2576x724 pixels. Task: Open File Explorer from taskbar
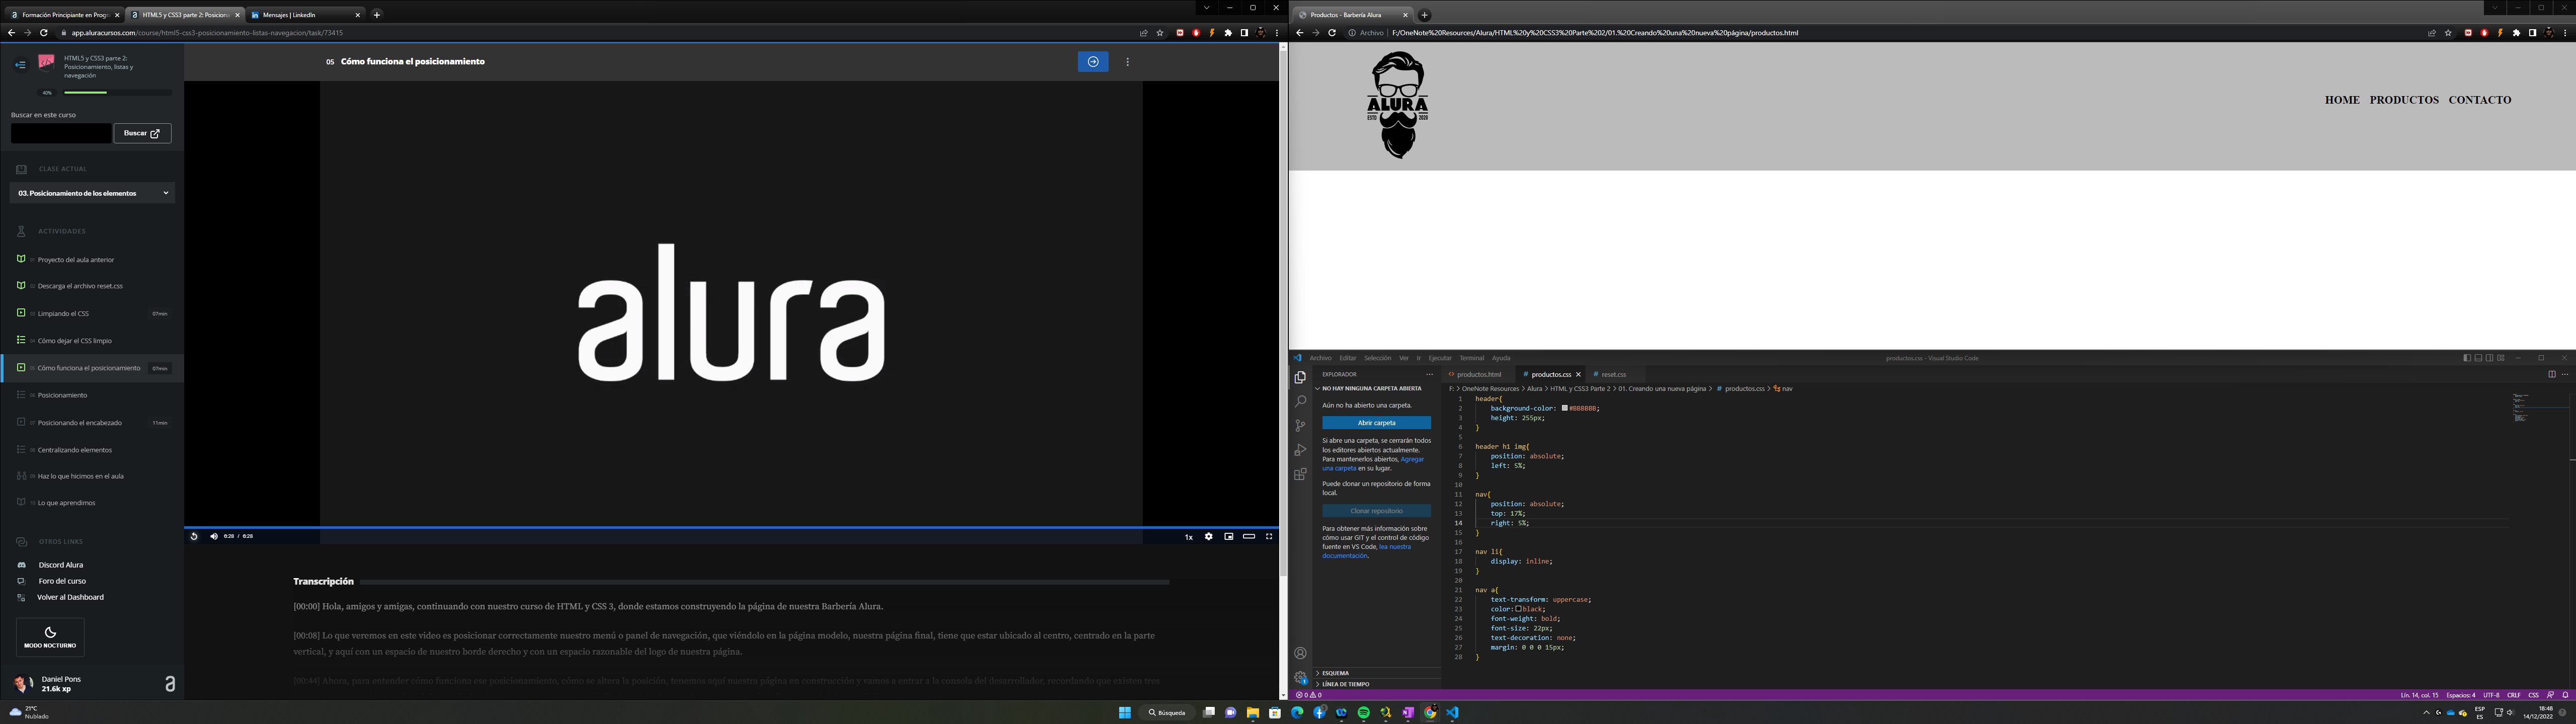click(1253, 713)
